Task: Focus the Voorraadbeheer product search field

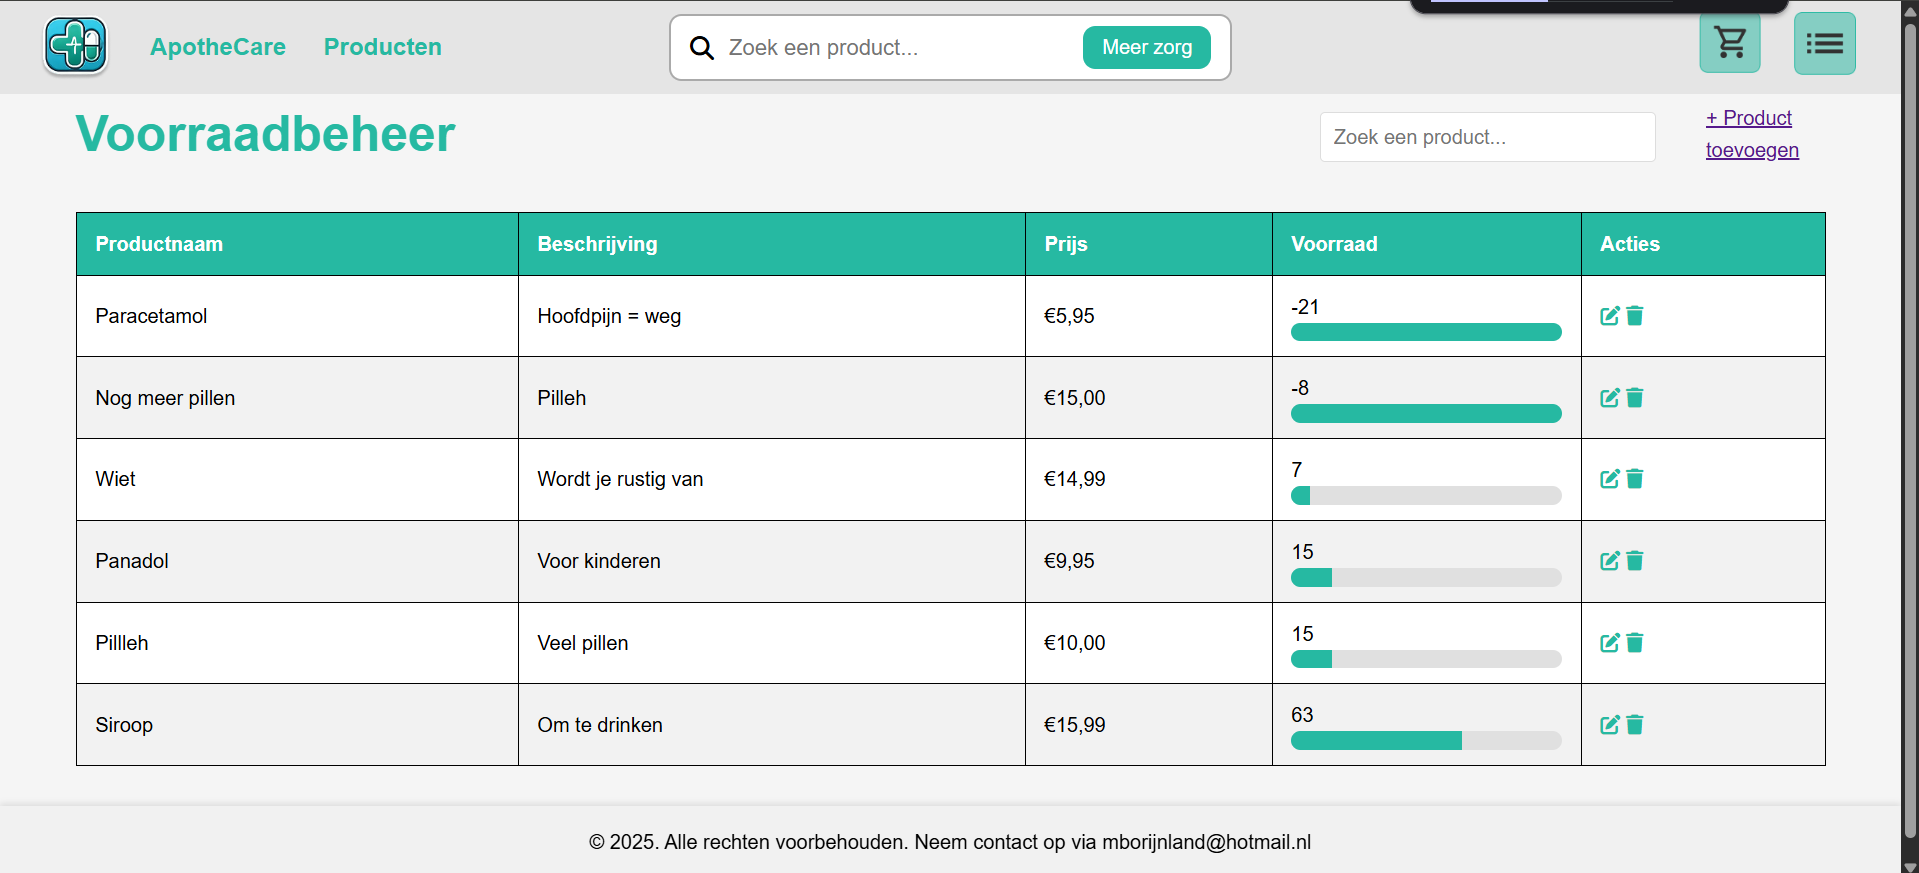Action: (x=1486, y=137)
